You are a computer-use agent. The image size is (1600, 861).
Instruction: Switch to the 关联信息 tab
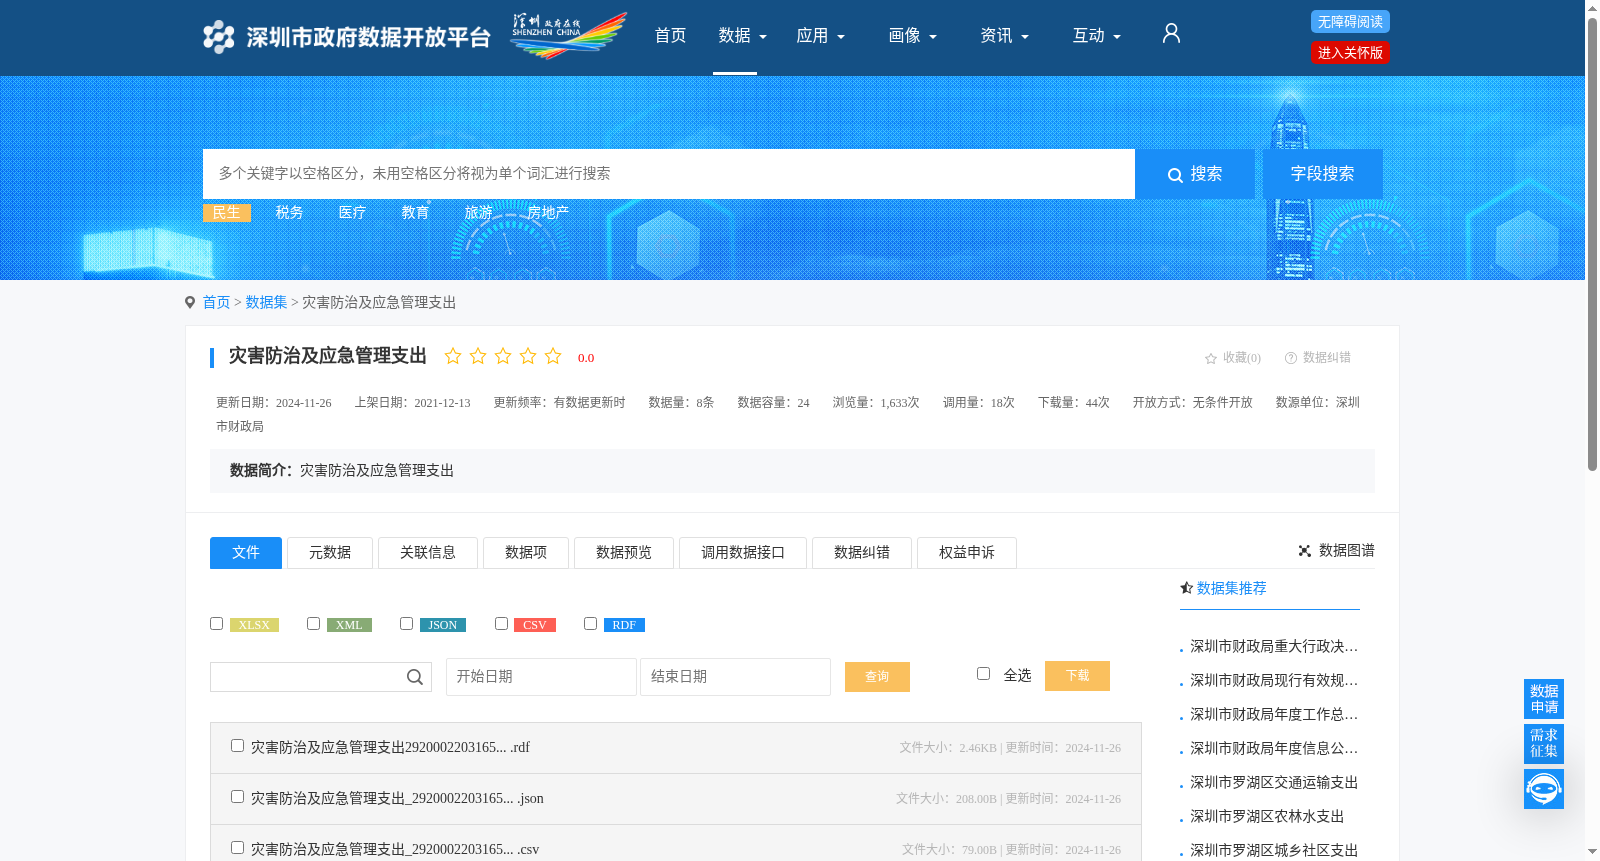428,553
